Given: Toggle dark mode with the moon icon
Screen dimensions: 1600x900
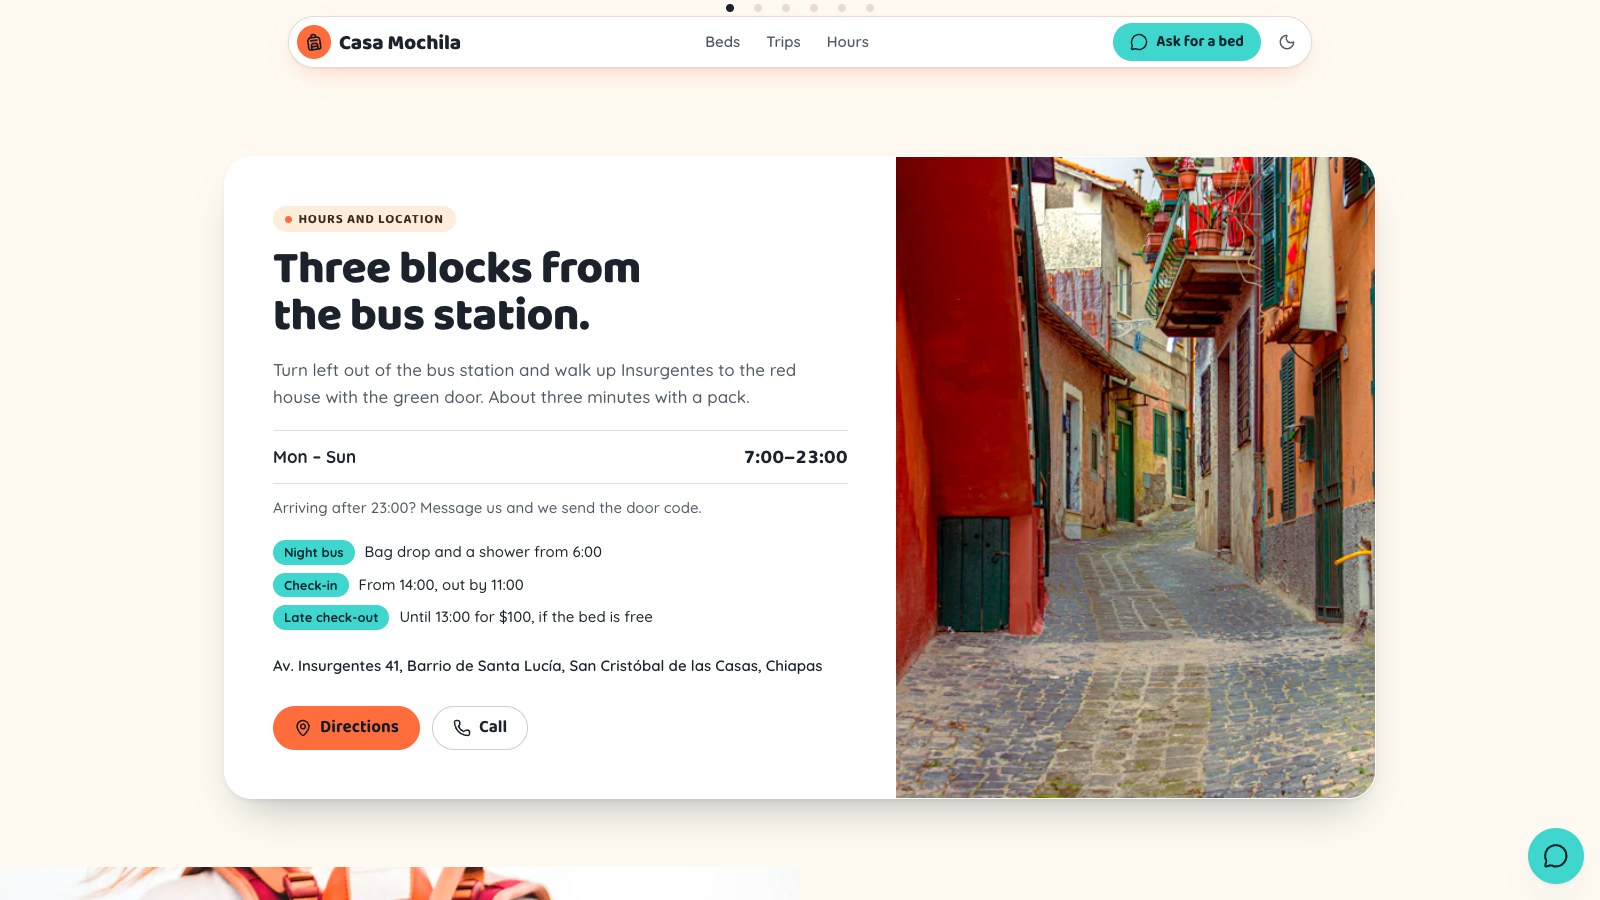Looking at the screenshot, I should click(1287, 42).
